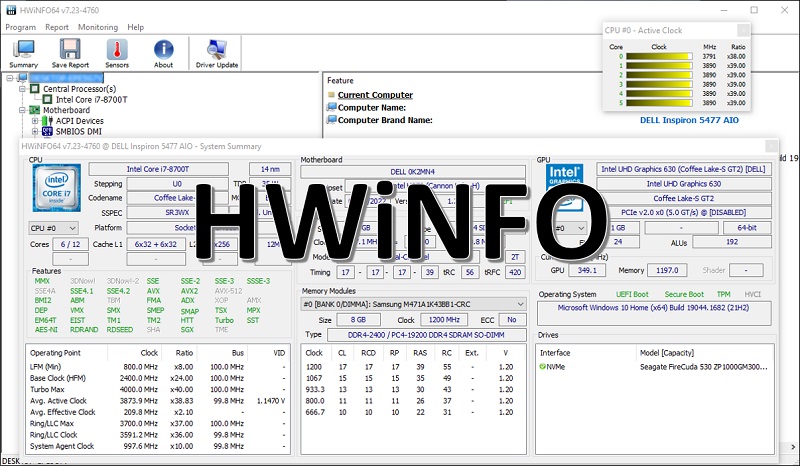
Task: Select the Central Processor(s) tree item
Action: pos(80,89)
